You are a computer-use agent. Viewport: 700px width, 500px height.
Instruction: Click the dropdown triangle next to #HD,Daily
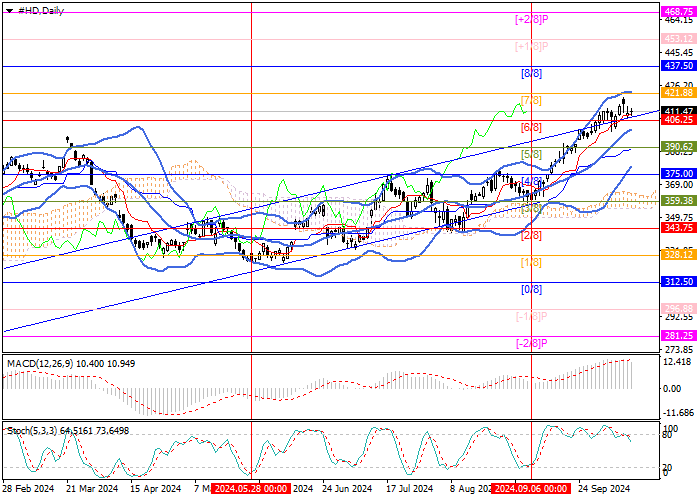point(9,11)
